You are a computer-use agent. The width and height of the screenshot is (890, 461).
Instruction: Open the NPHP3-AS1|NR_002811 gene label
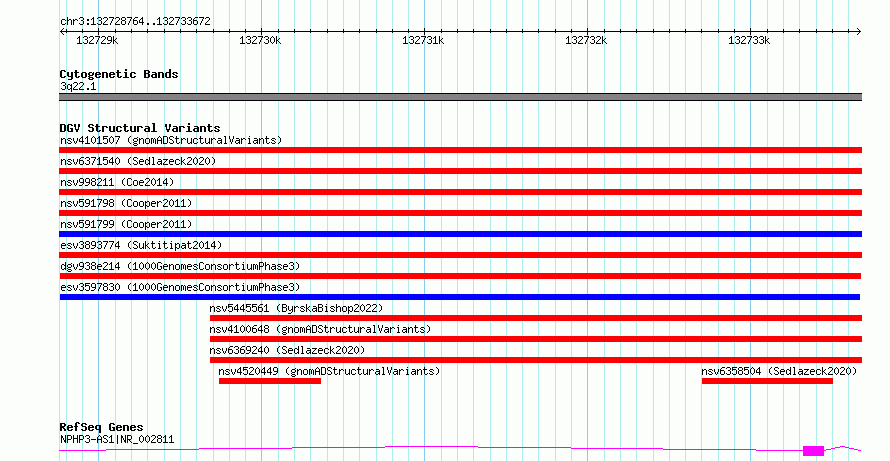[117, 439]
